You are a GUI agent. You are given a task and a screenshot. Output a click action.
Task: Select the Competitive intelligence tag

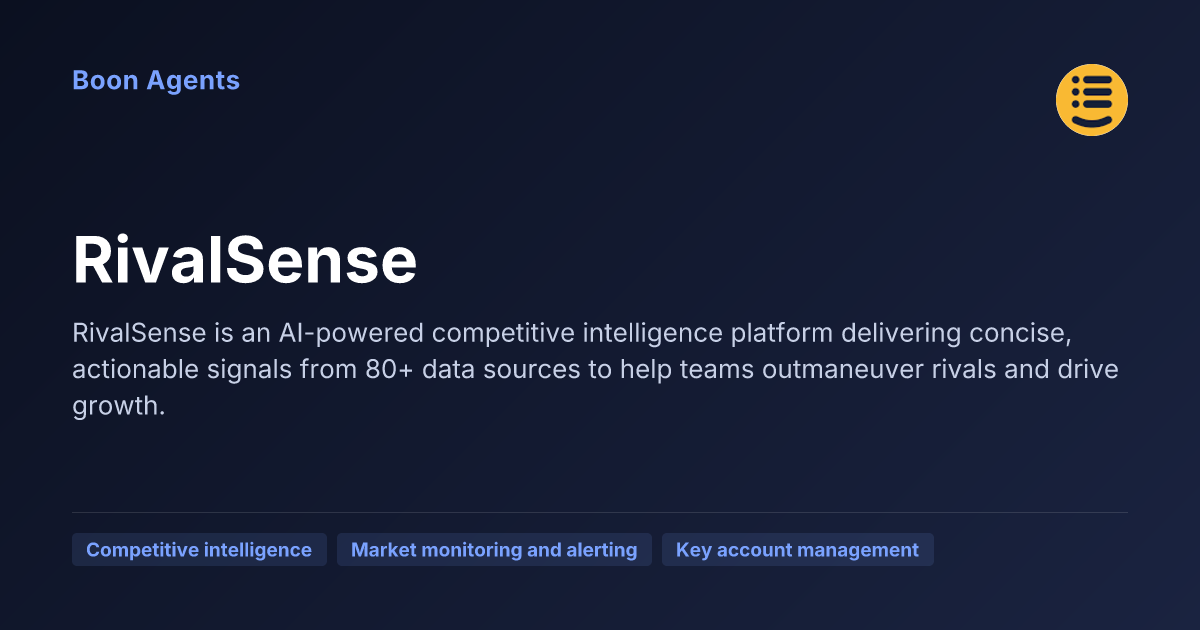(199, 550)
